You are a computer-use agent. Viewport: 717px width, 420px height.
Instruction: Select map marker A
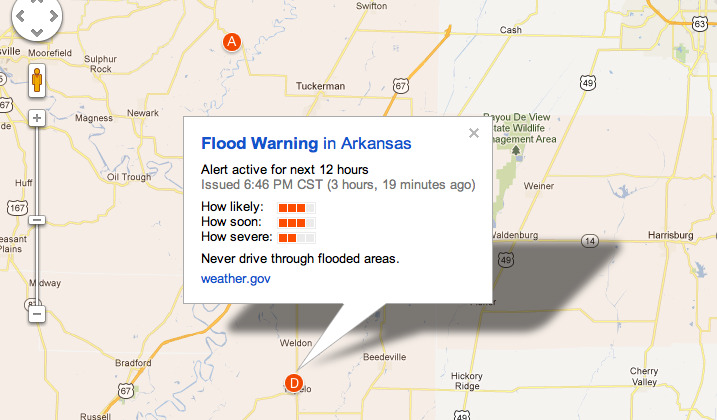[232, 42]
